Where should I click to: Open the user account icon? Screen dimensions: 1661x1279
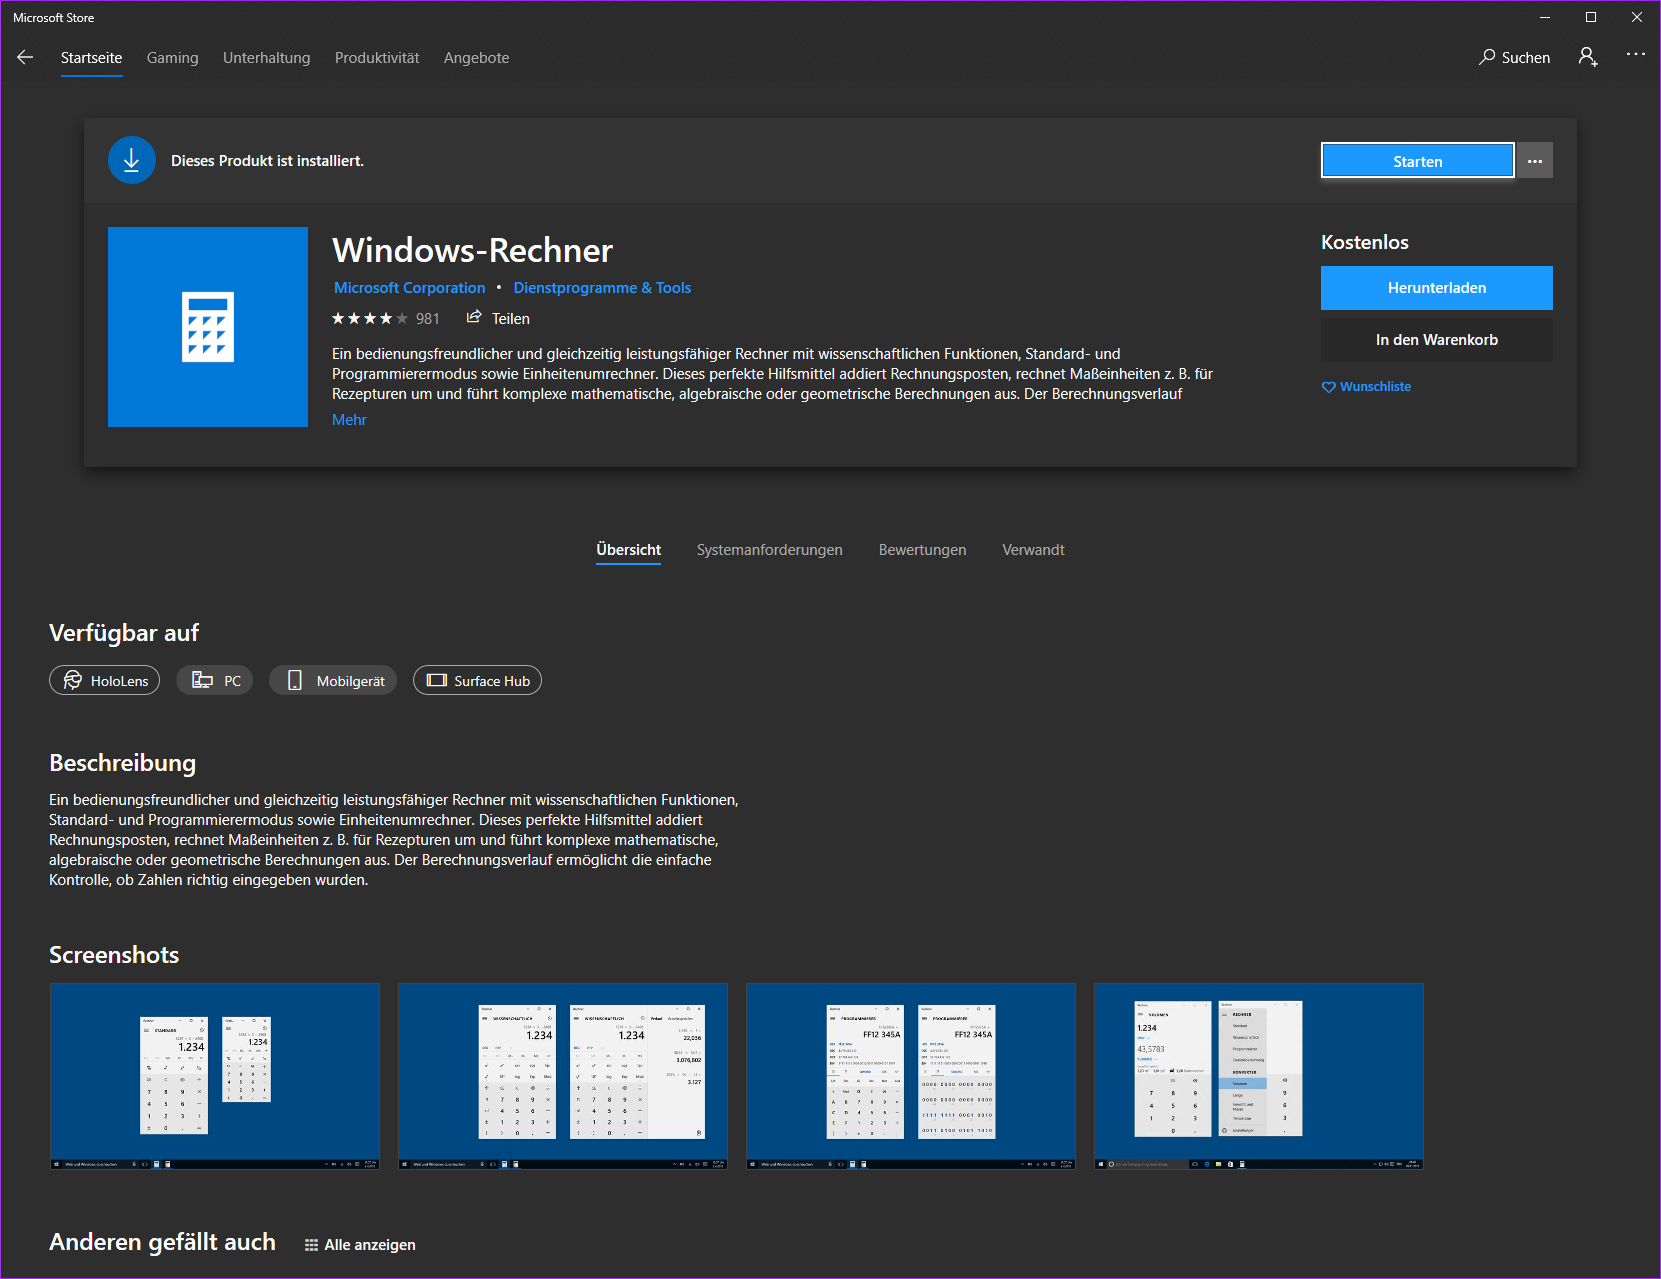pos(1588,57)
